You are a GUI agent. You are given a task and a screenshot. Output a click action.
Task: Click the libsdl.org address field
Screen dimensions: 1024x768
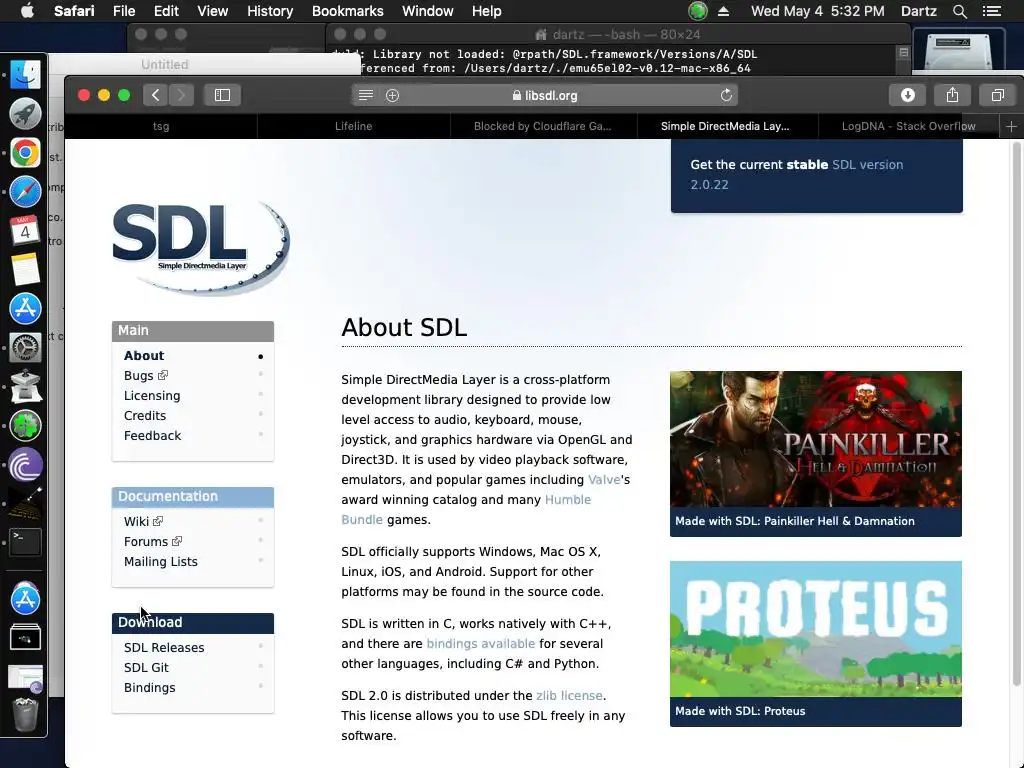coord(545,95)
